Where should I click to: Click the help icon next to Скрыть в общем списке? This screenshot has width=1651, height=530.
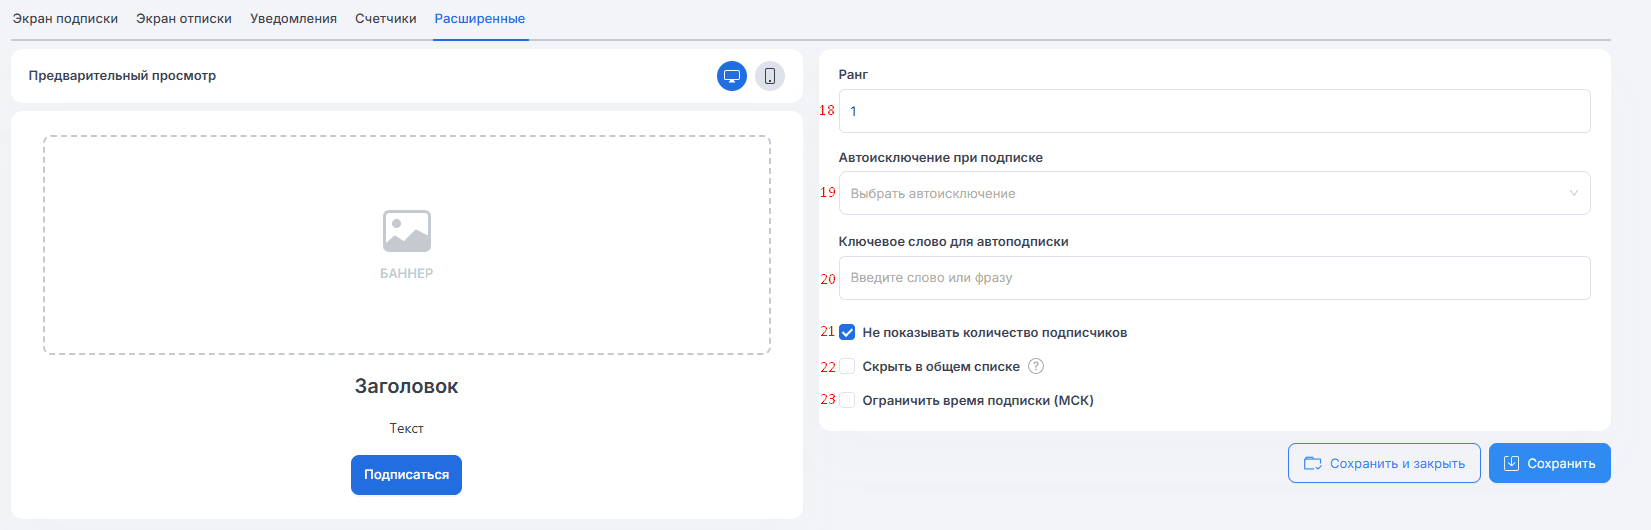pos(1036,366)
